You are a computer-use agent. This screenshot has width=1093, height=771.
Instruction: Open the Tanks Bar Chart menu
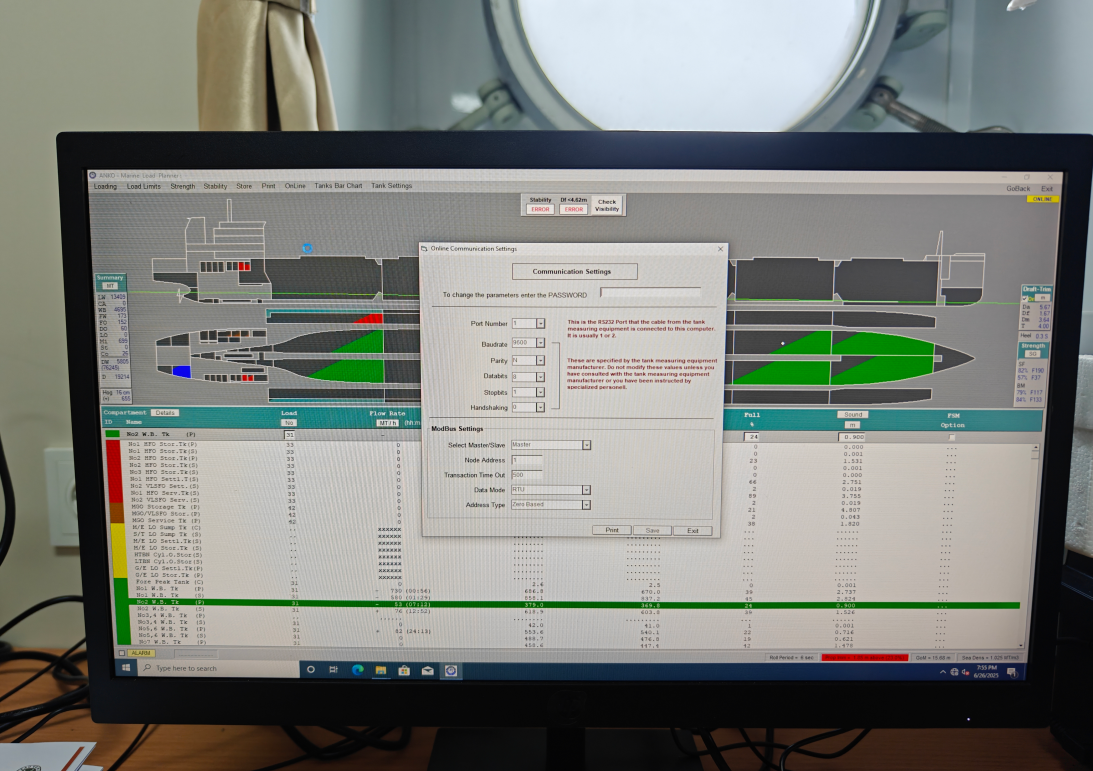[x=338, y=186]
